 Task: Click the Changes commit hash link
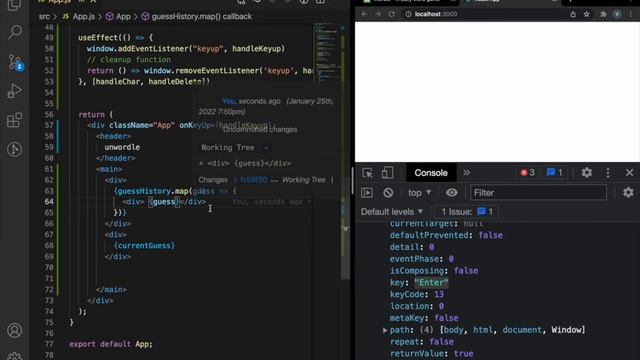pos(253,180)
